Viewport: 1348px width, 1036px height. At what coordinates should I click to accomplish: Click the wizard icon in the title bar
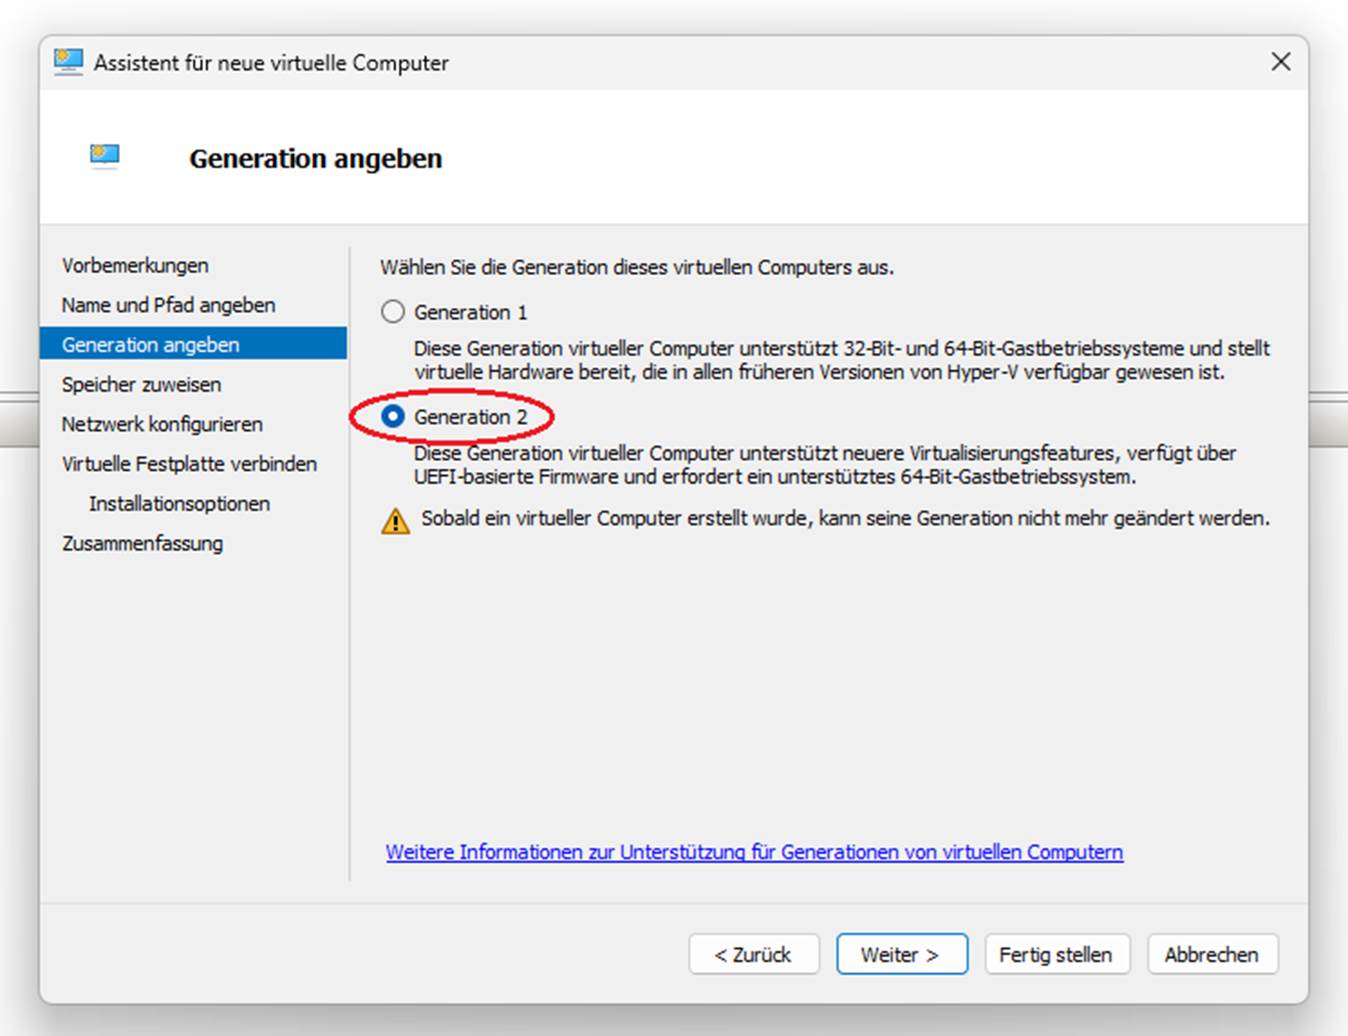pos(68,62)
